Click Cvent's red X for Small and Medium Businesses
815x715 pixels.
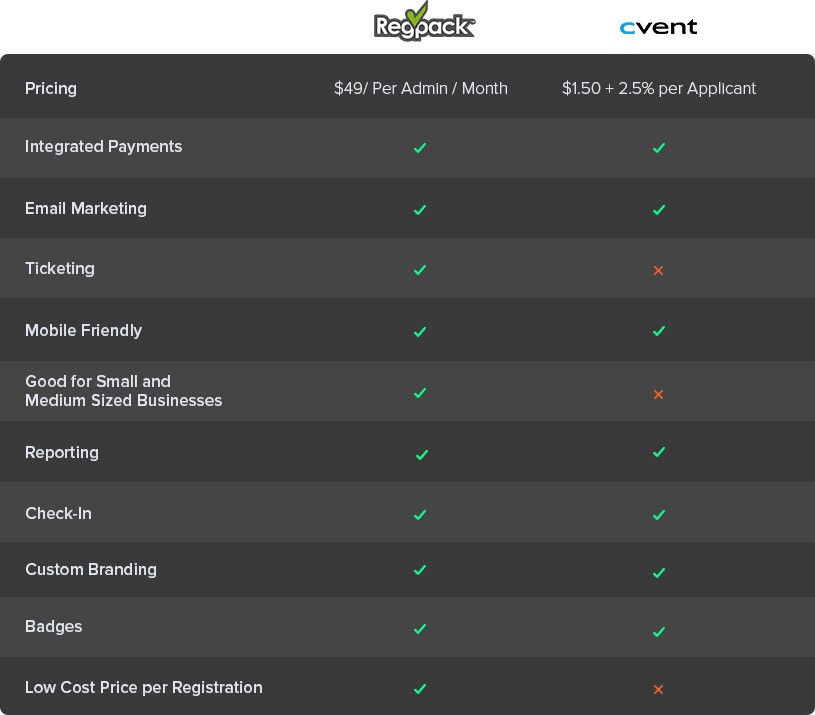click(x=658, y=394)
